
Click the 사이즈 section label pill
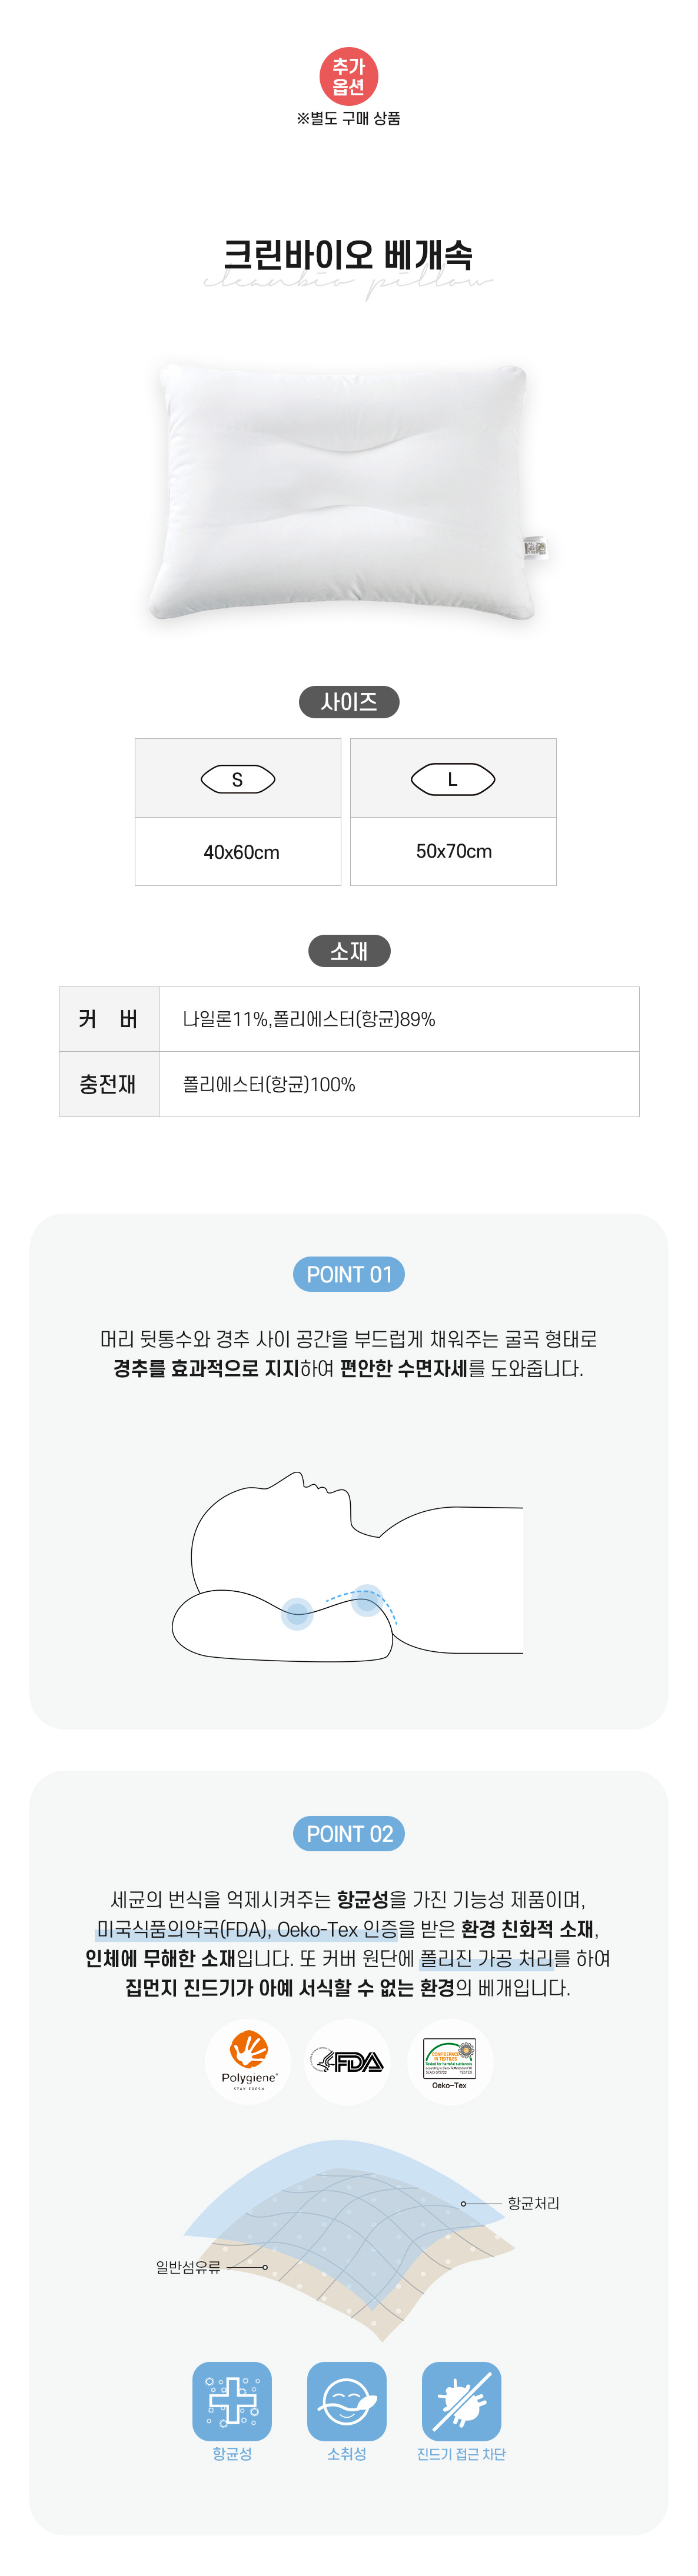tap(349, 702)
